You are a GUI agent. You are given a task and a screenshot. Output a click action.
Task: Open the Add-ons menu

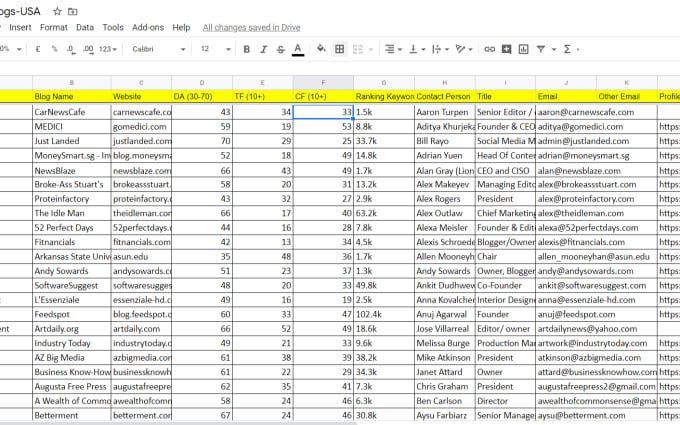[x=148, y=27]
